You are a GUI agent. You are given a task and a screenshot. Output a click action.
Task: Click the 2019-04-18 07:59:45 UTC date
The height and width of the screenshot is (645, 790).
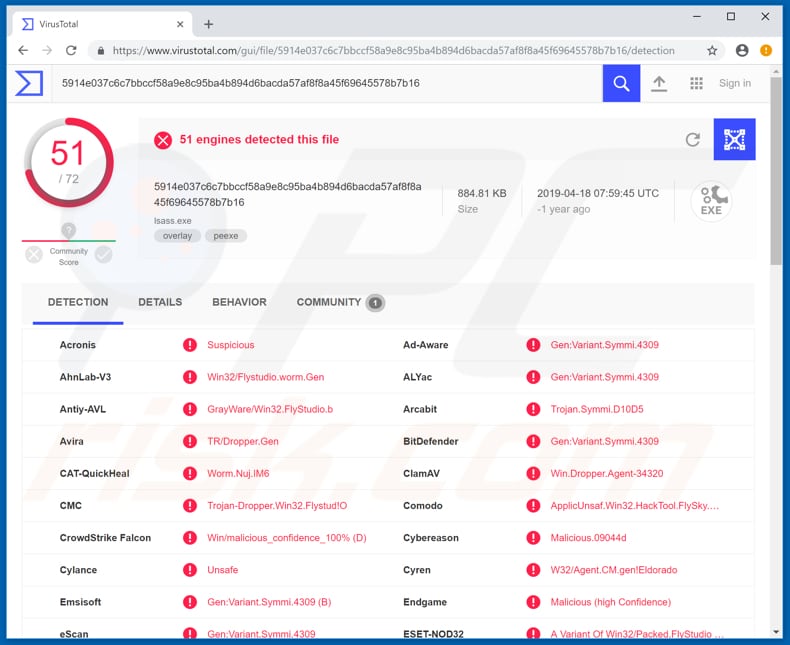pyautogui.click(x=598, y=194)
